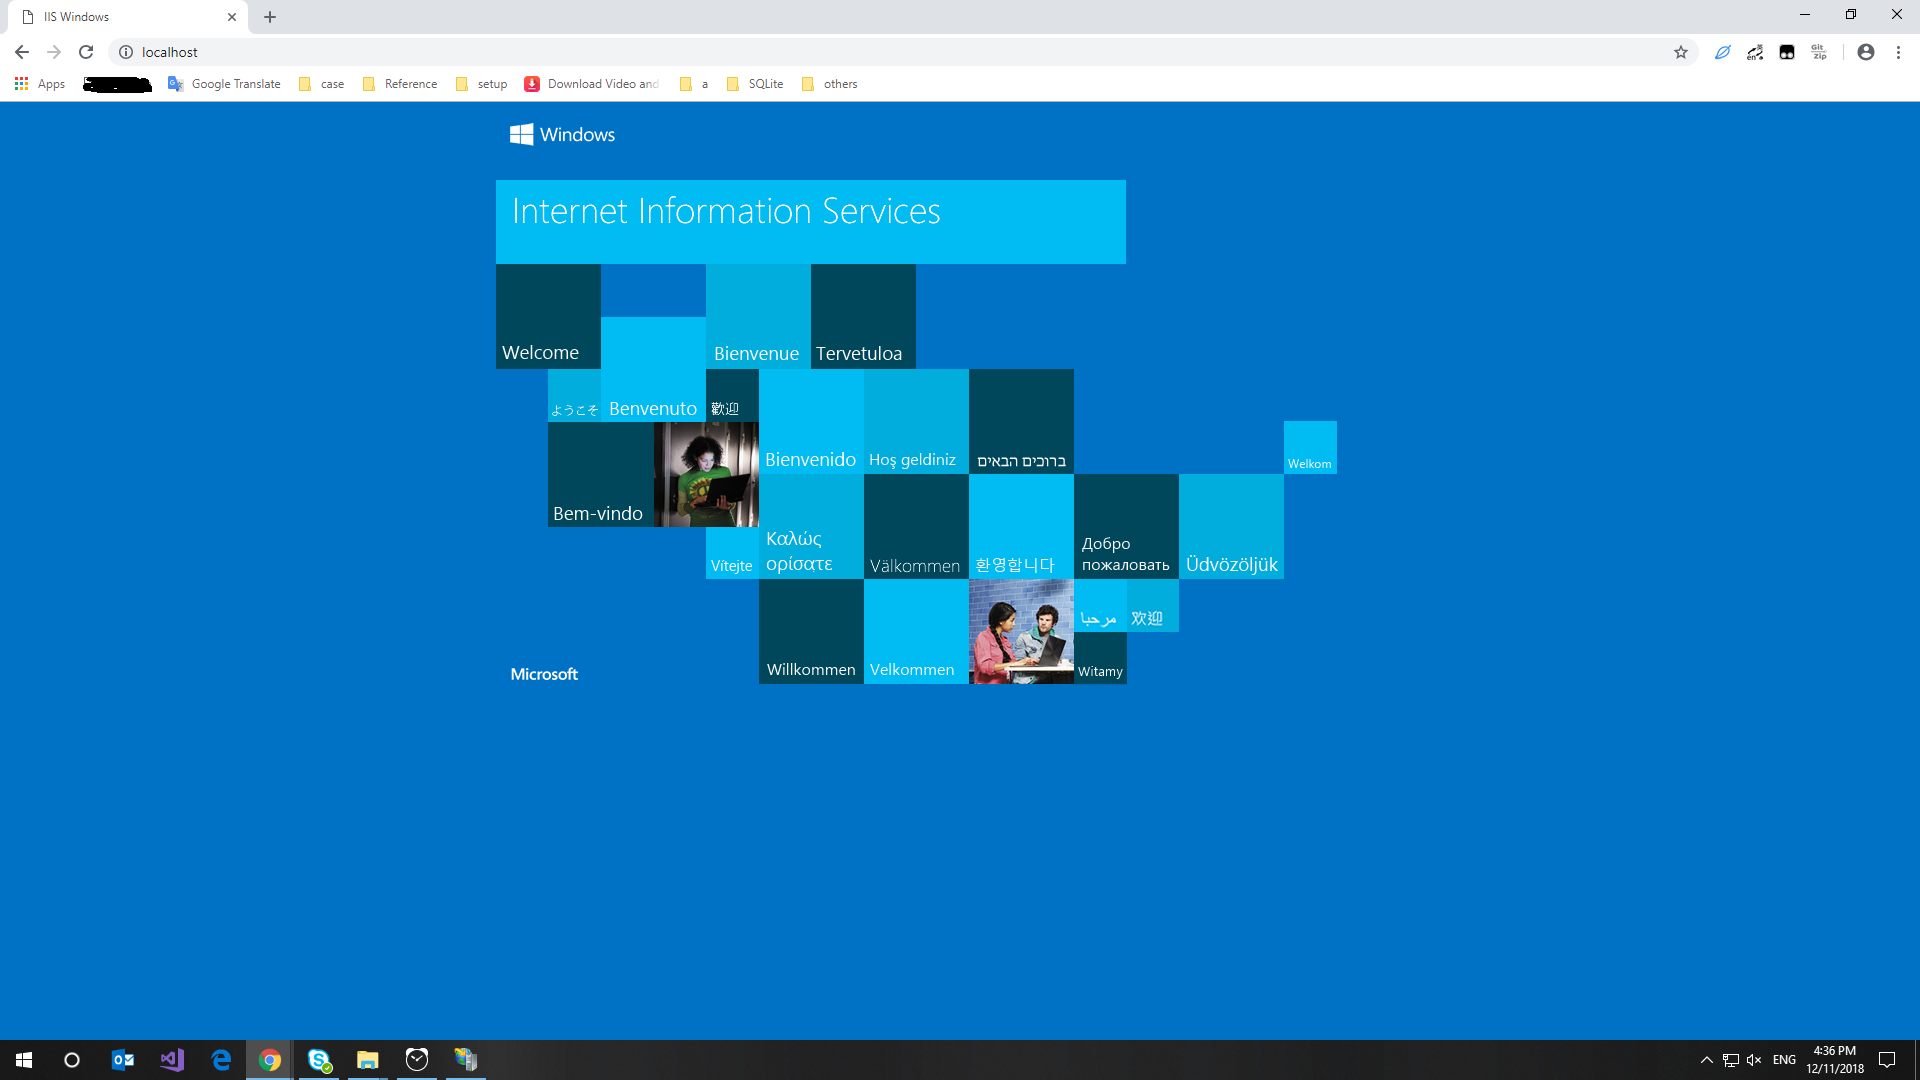Image resolution: width=1920 pixels, height=1080 pixels.
Task: Click the Welcome tile
Action: tap(548, 316)
